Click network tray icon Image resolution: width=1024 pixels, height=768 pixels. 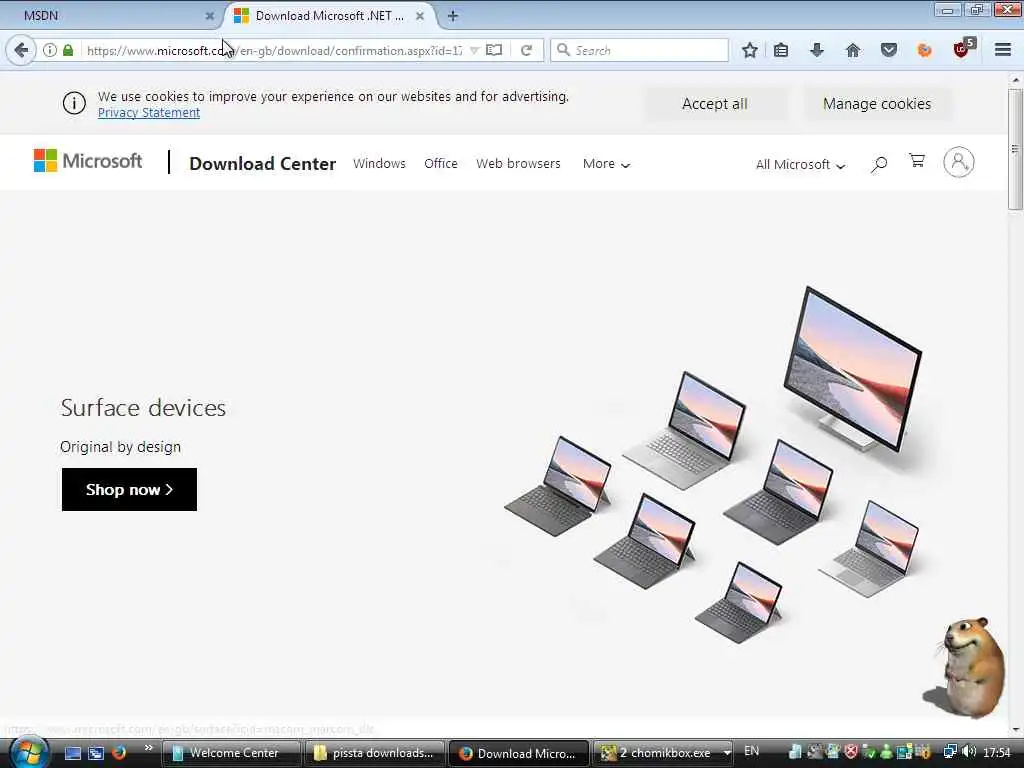coord(950,752)
